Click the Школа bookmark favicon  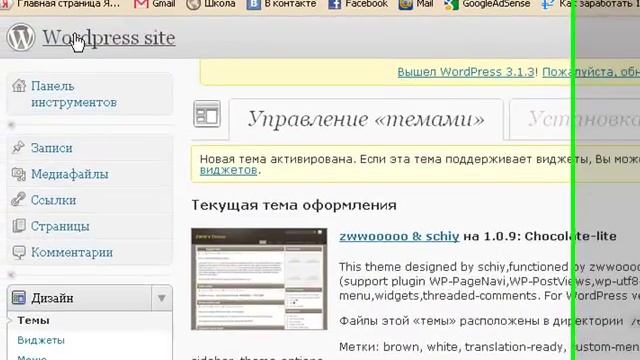193,4
